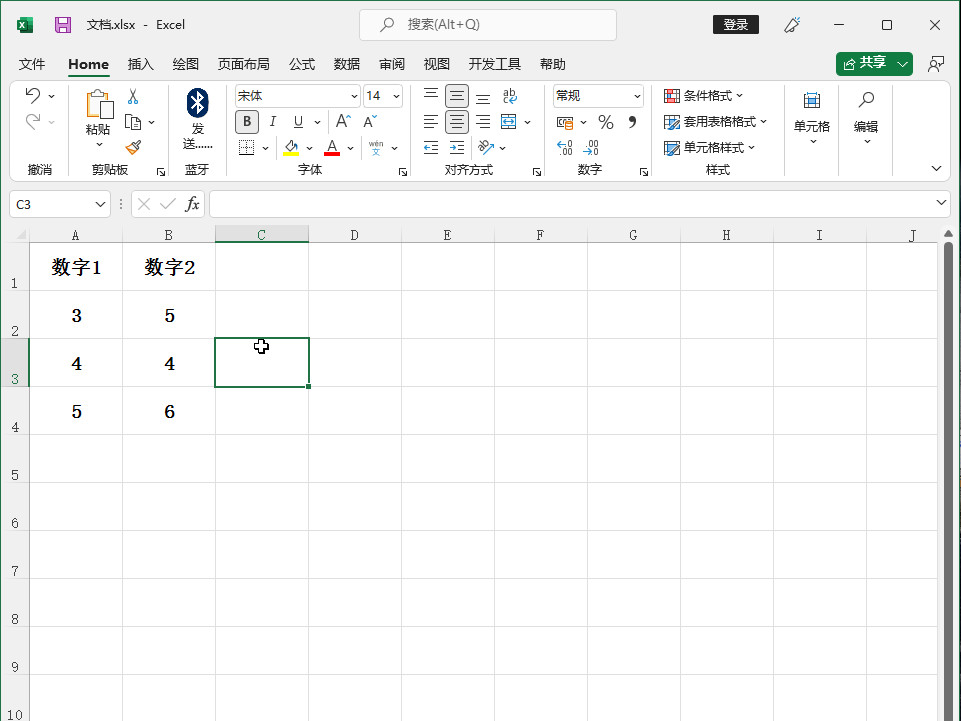Toggle the Center horizontal alignment button
This screenshot has width=961, height=721.
tap(457, 122)
